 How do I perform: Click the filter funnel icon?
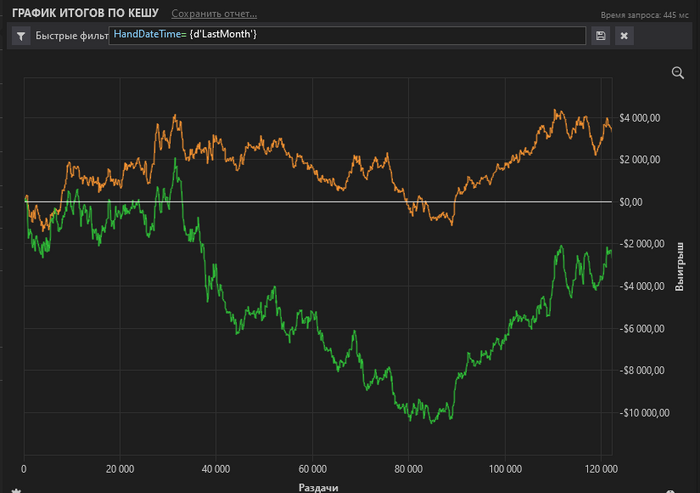(x=21, y=36)
